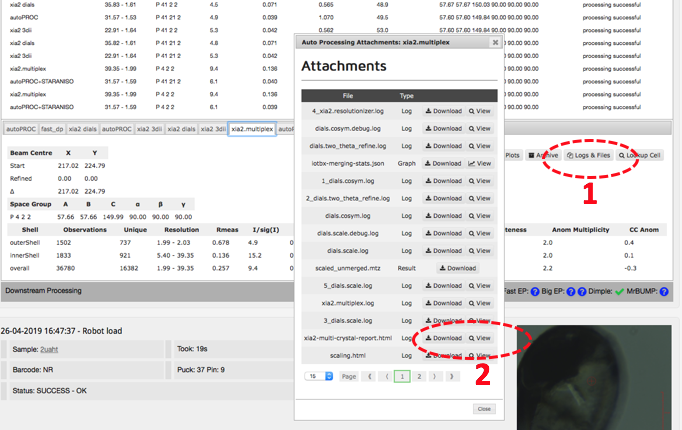Screen dimensions: 682x430
Task: Select the xia2.multiplex tab
Action: pyautogui.click(x=251, y=129)
